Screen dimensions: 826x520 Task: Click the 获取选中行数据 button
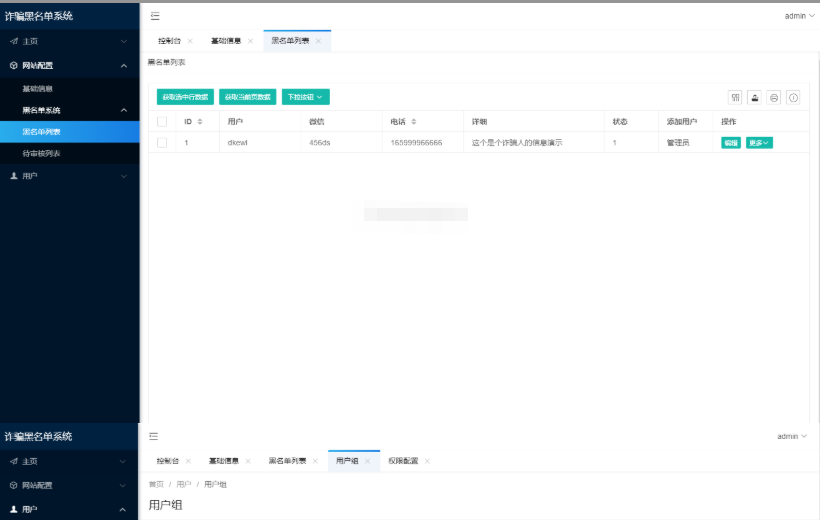tap(185, 97)
